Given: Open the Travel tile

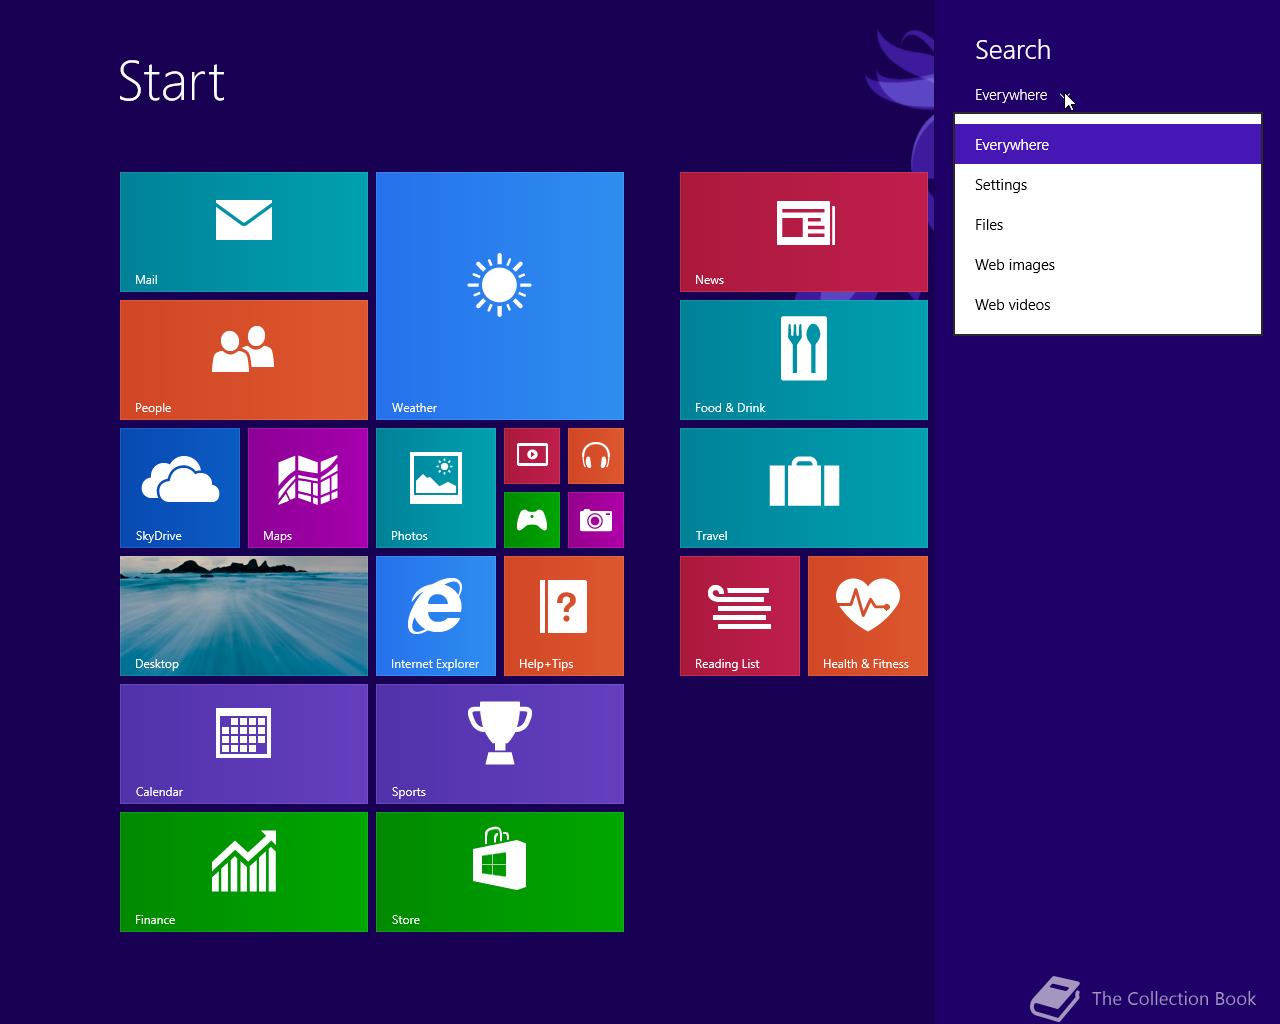Looking at the screenshot, I should [x=804, y=488].
